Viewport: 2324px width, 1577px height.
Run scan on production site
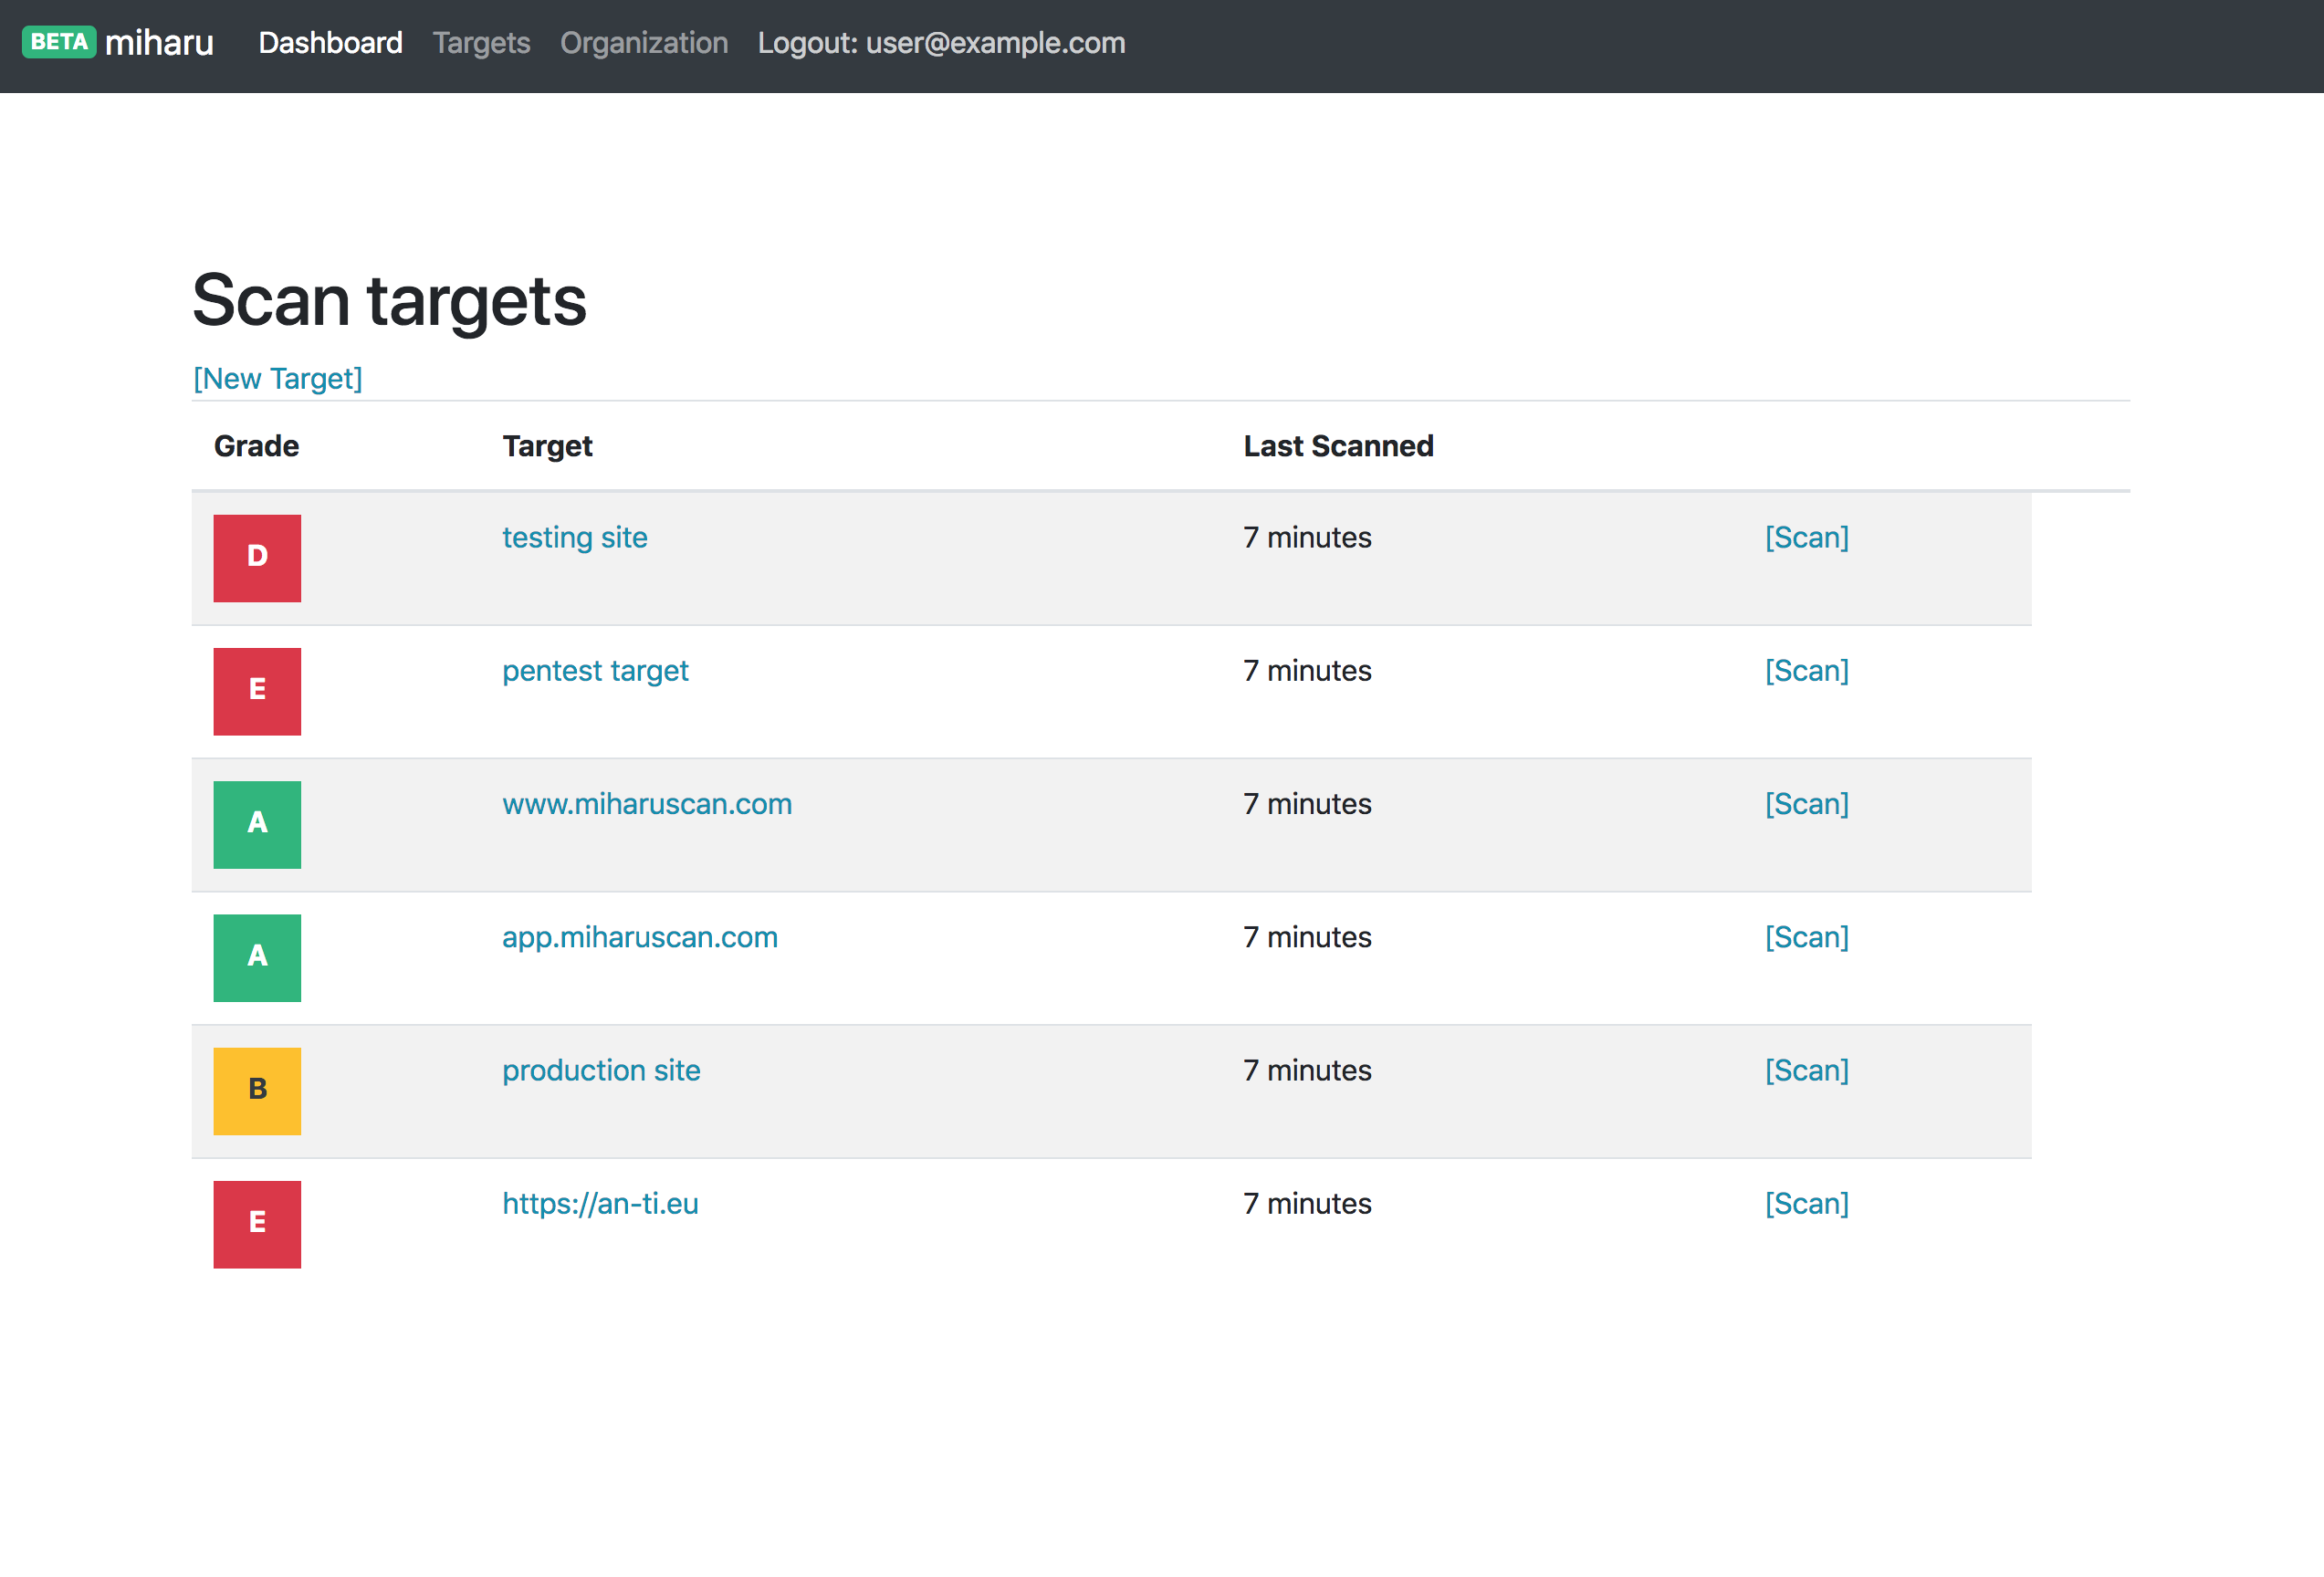(1806, 1070)
